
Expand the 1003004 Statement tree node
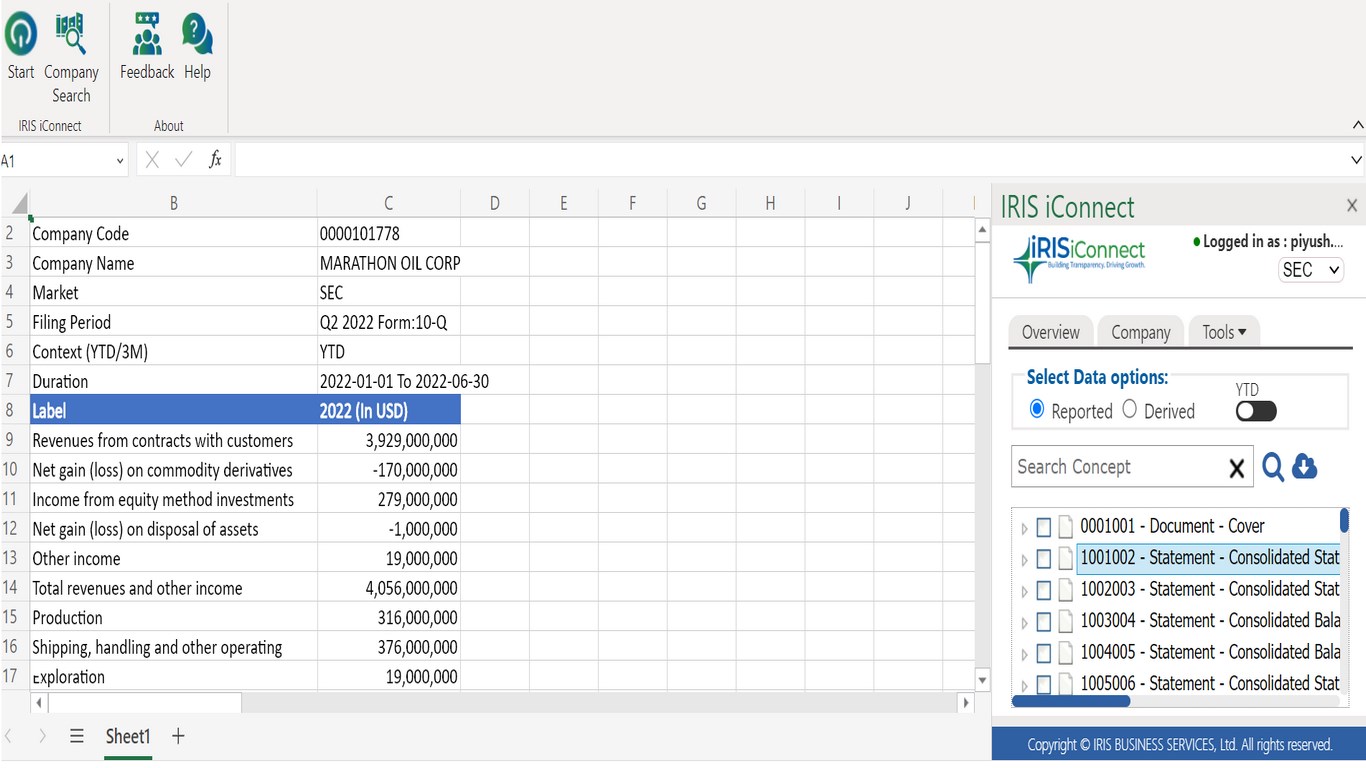point(1024,623)
